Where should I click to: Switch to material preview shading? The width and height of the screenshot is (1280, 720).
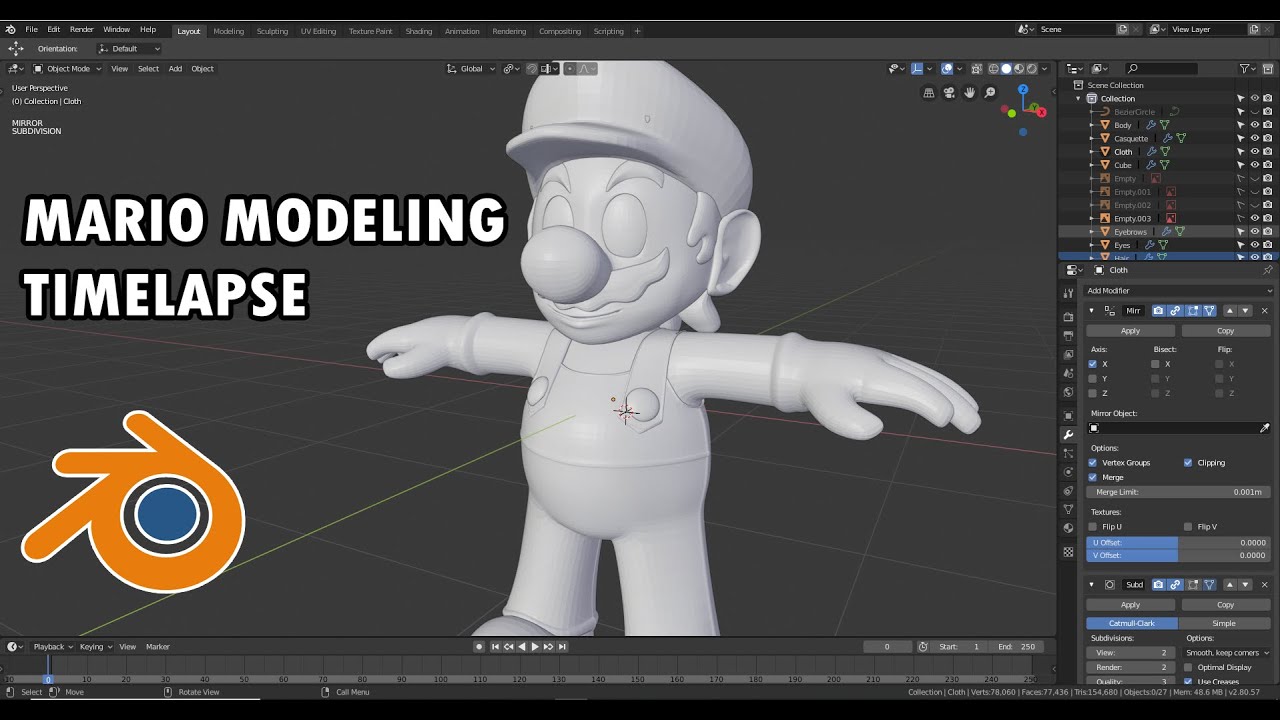(x=1019, y=69)
